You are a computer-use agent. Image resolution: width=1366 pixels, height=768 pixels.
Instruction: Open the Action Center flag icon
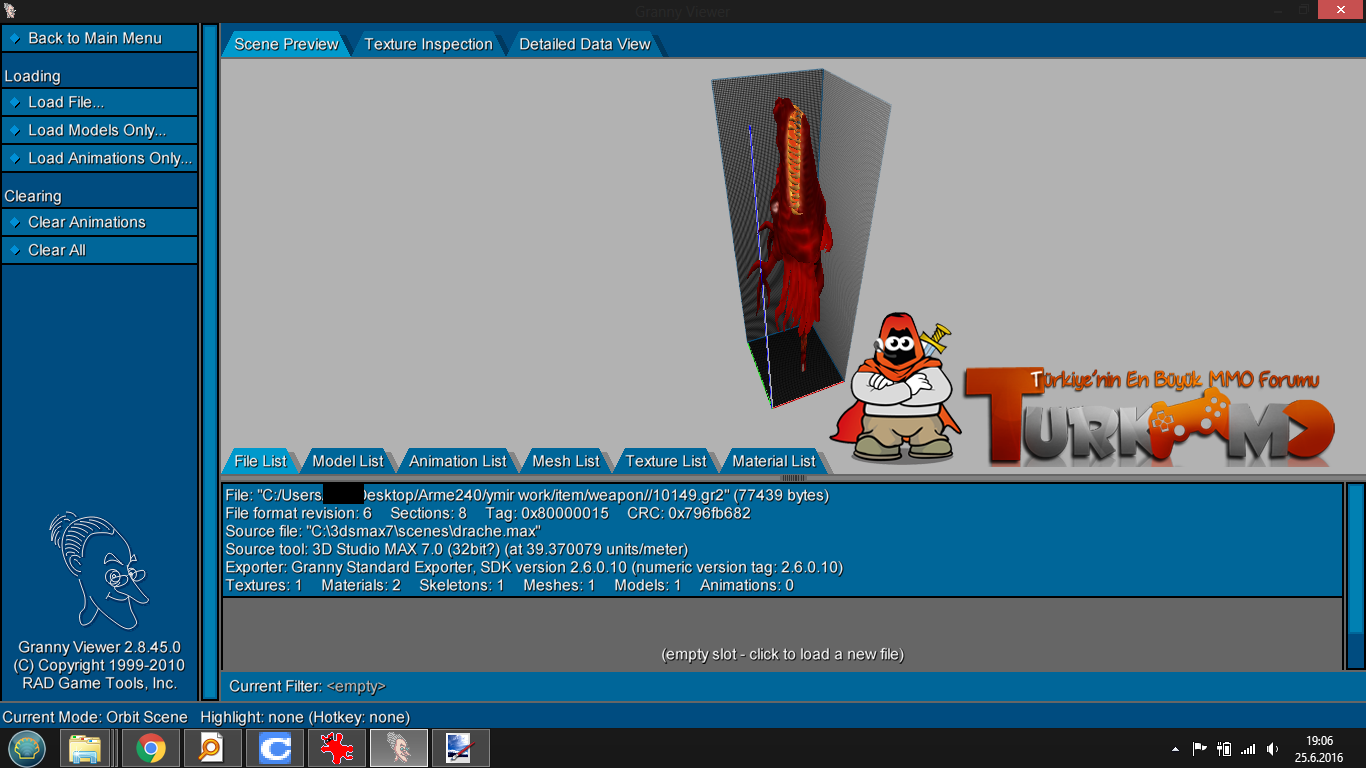coord(1200,748)
